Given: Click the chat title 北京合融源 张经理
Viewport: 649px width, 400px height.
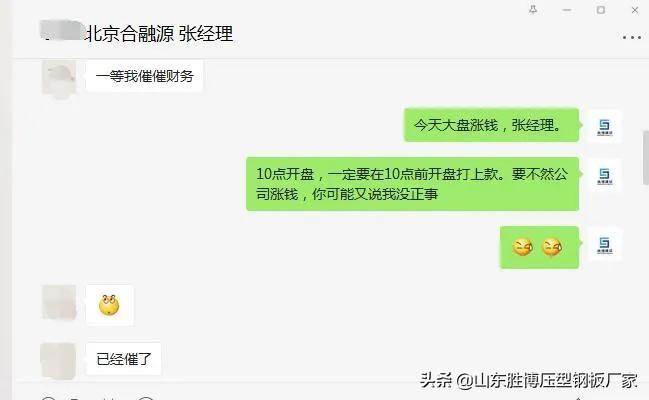Looking at the screenshot, I should point(159,34).
